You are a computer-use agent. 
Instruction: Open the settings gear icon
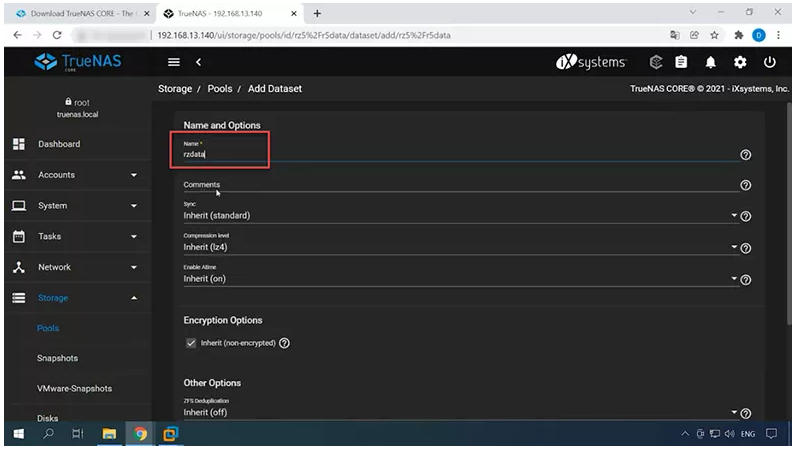[x=740, y=62]
